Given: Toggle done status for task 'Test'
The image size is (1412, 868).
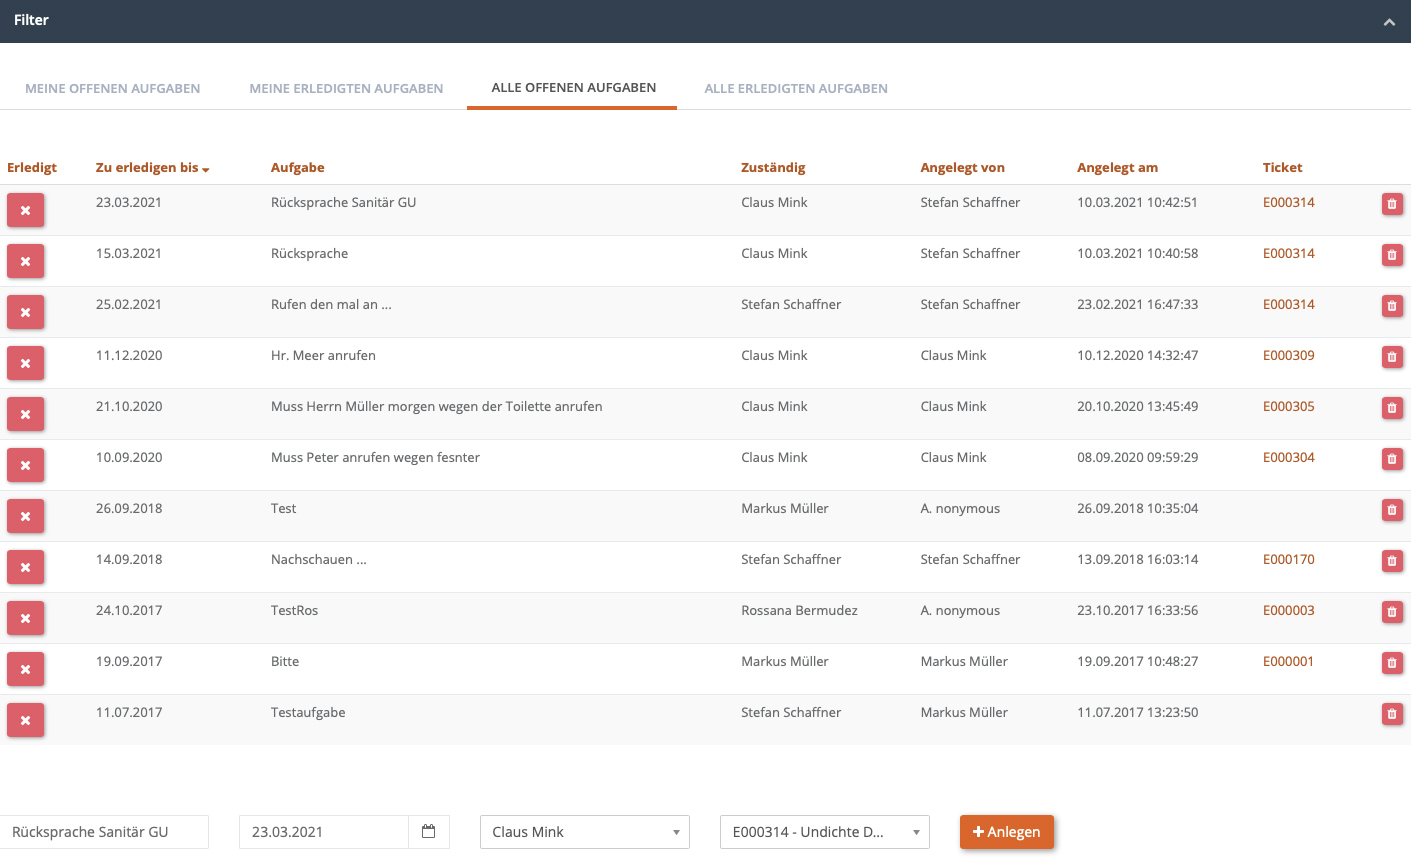Looking at the screenshot, I should (x=26, y=517).
